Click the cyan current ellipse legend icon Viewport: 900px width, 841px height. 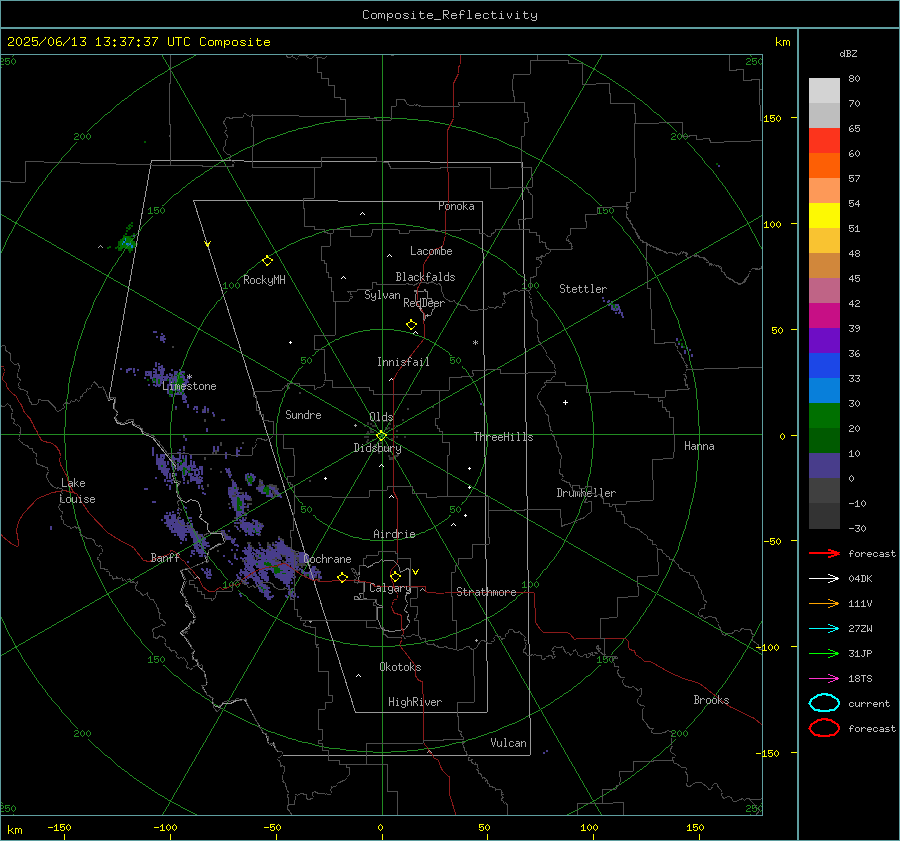(x=824, y=703)
